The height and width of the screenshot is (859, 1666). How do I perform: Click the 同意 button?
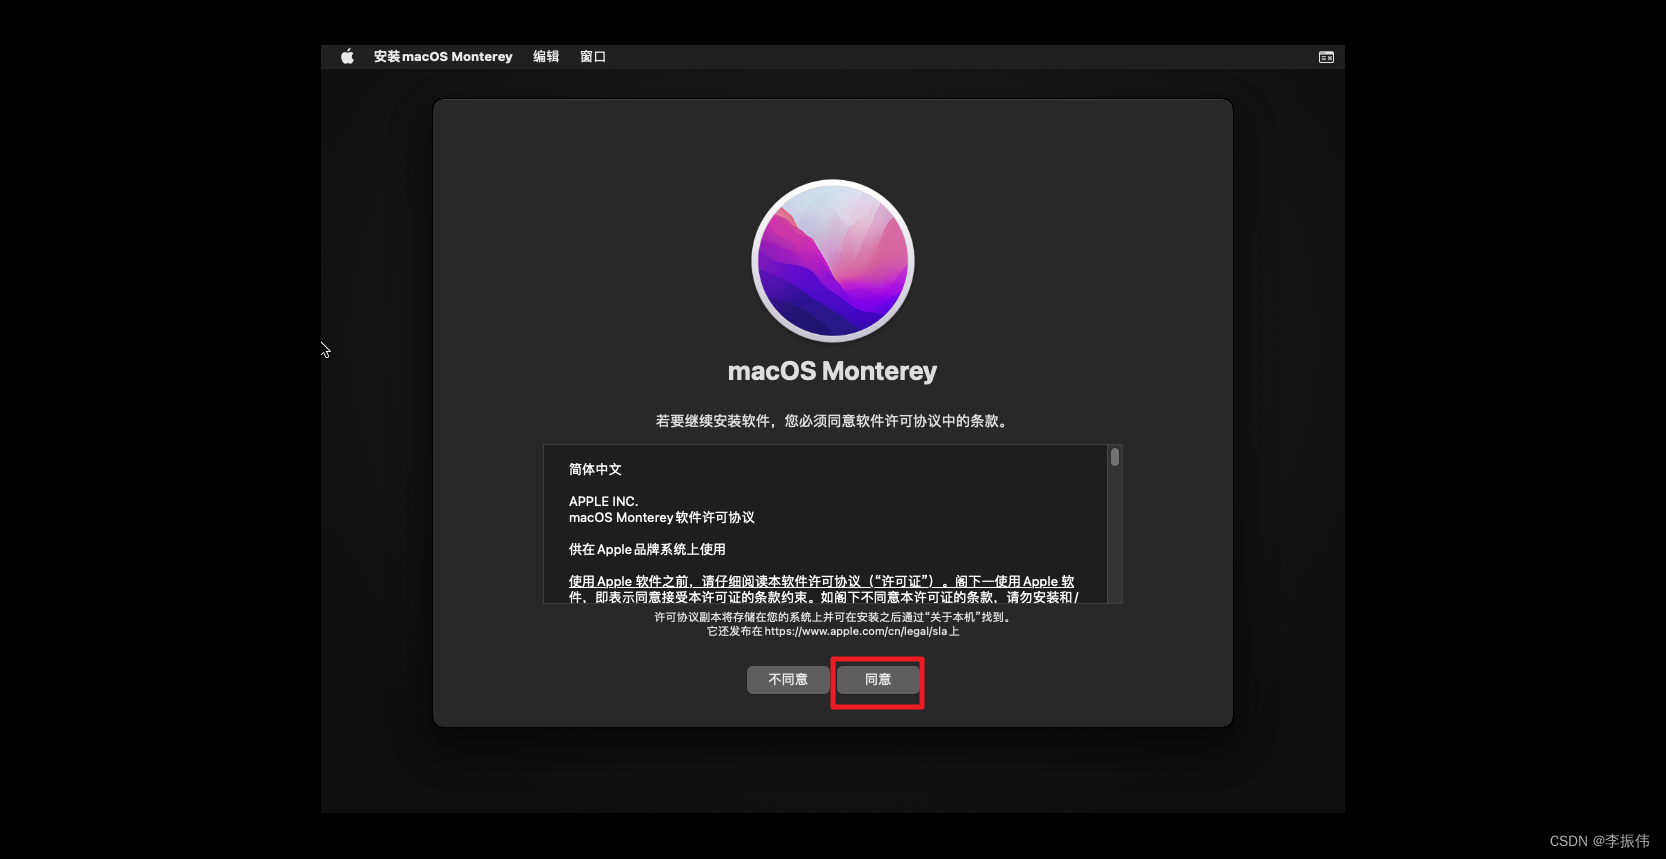click(878, 680)
